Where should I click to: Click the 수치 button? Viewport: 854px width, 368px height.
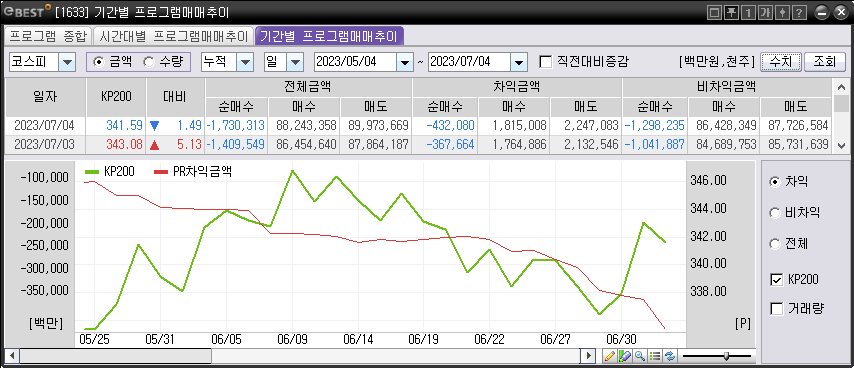pyautogui.click(x=780, y=62)
